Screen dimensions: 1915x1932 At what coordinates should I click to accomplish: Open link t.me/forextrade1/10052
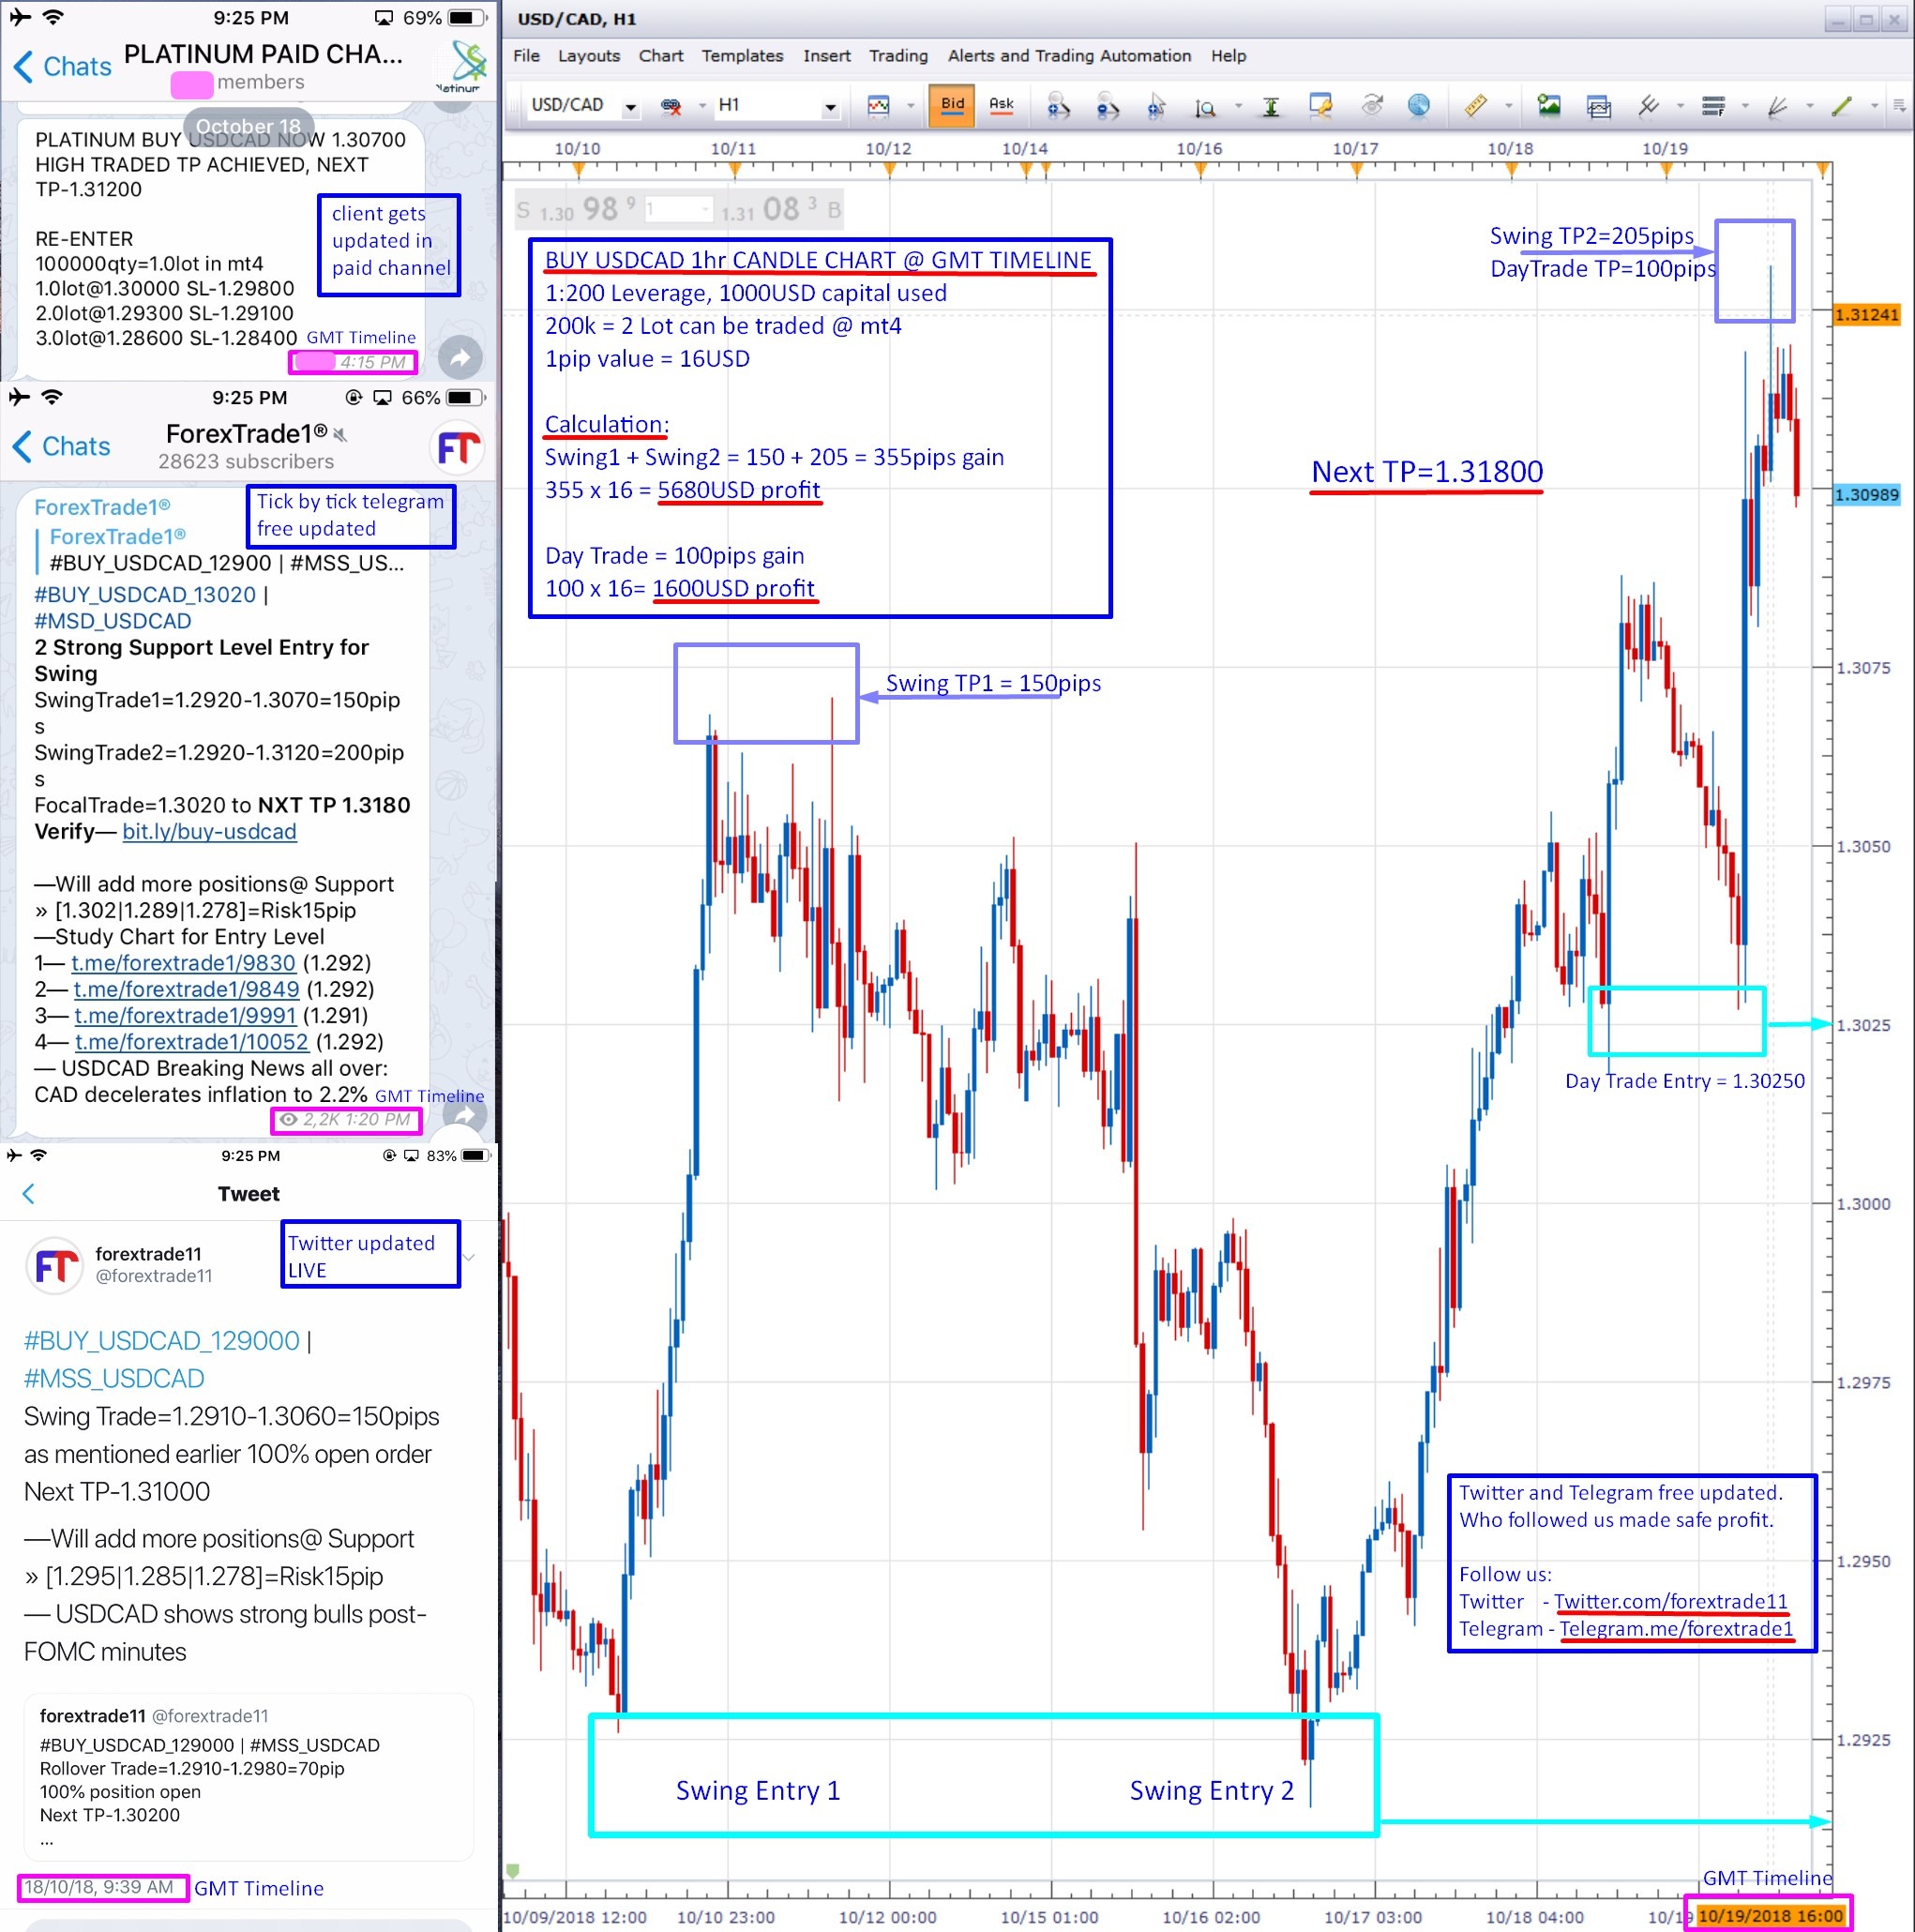(192, 1041)
